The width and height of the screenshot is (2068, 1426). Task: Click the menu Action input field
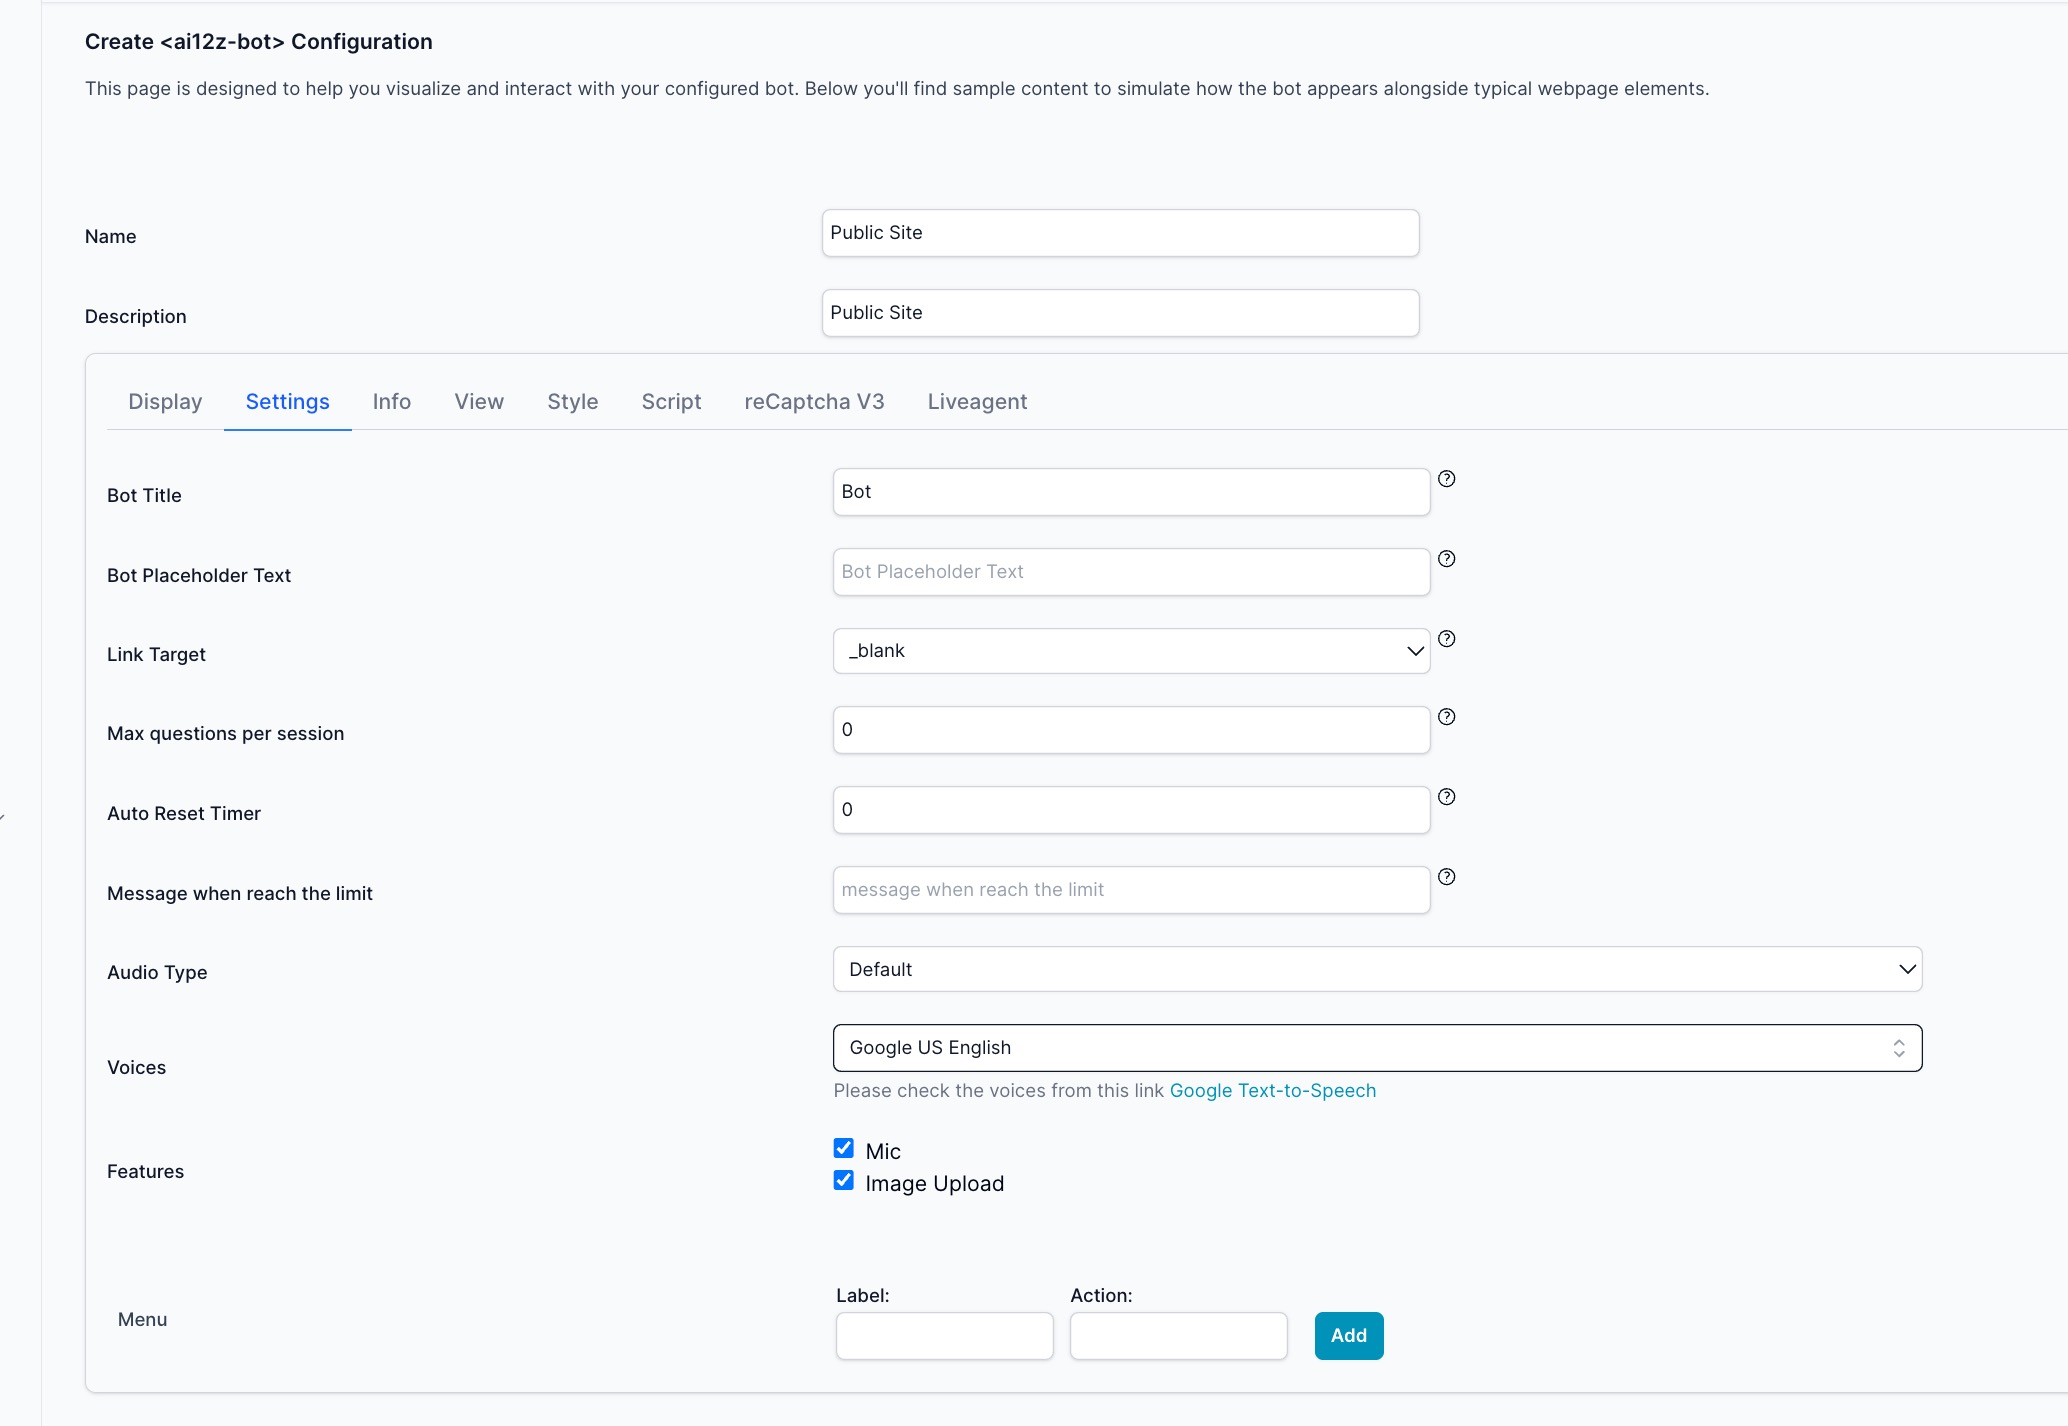pyautogui.click(x=1179, y=1336)
